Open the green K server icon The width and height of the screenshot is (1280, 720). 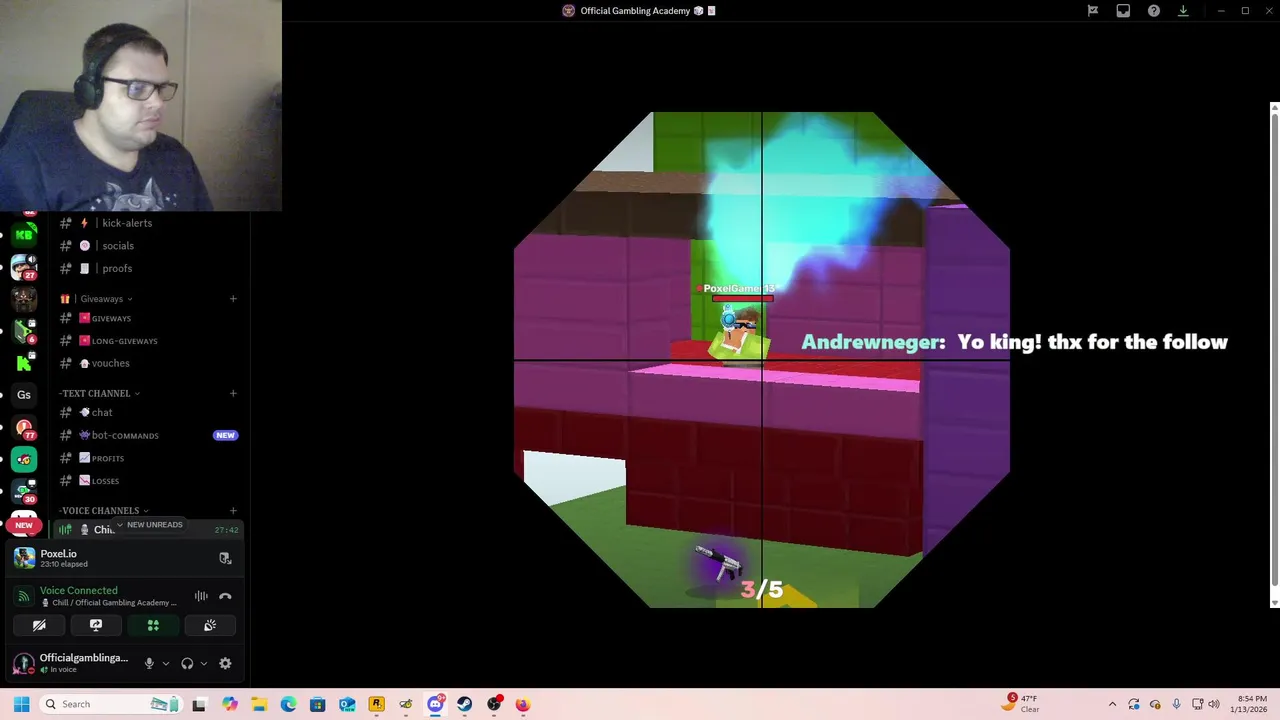24,363
